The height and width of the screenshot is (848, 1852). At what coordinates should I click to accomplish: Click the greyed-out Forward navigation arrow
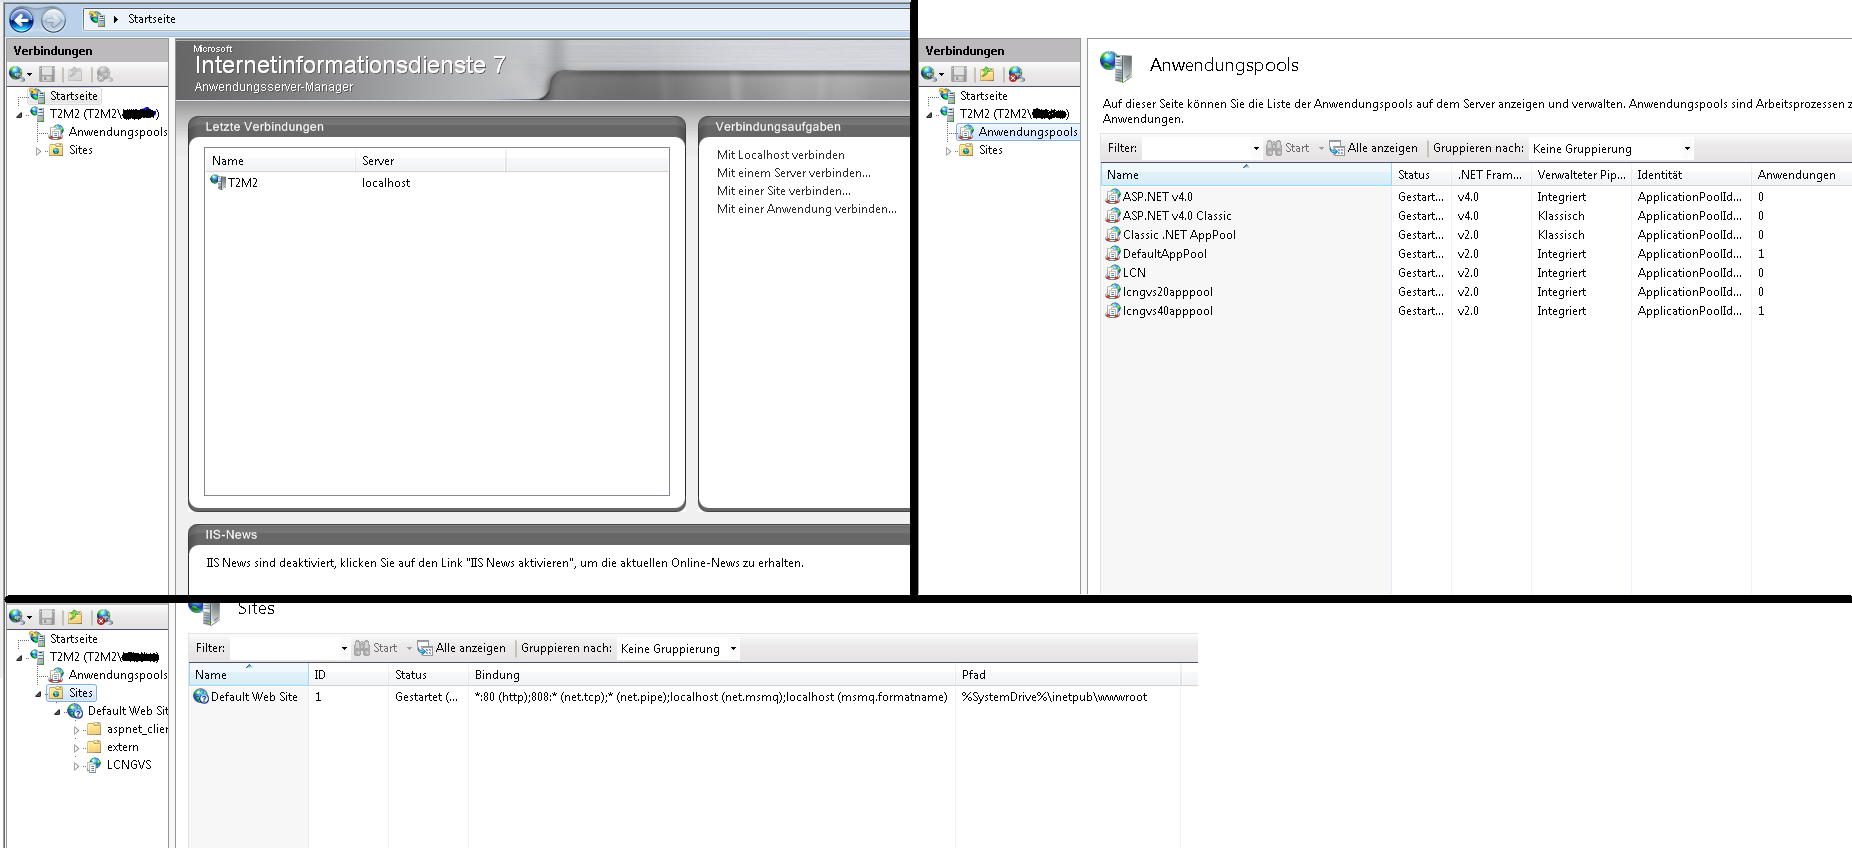click(53, 19)
